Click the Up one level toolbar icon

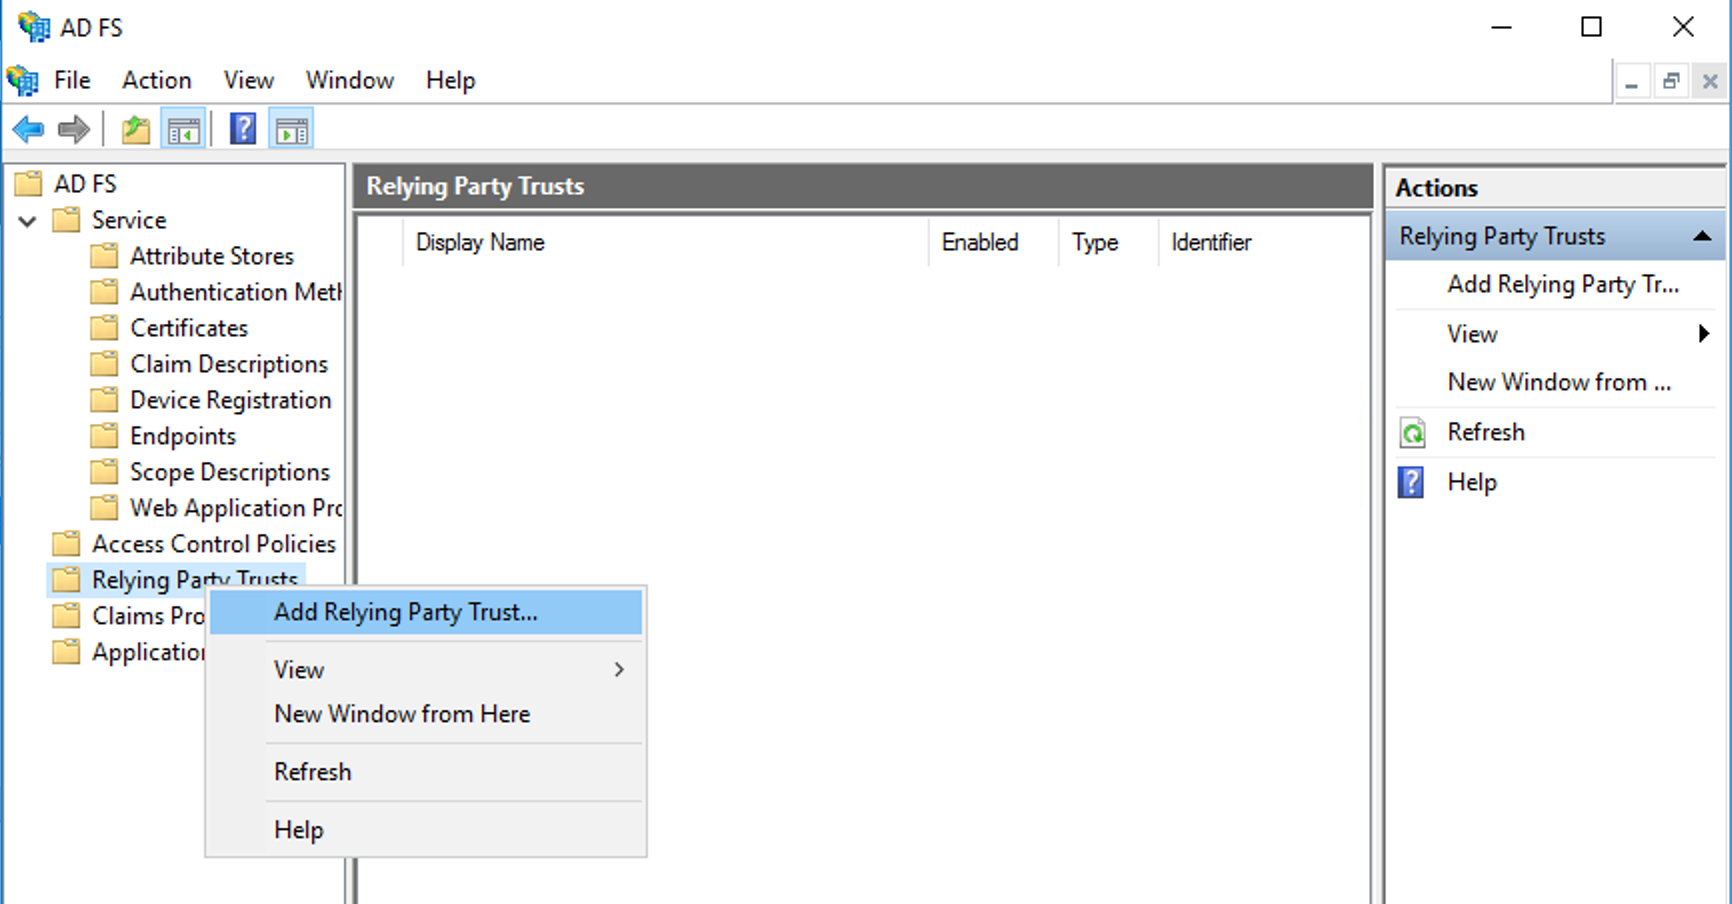pyautogui.click(x=135, y=129)
